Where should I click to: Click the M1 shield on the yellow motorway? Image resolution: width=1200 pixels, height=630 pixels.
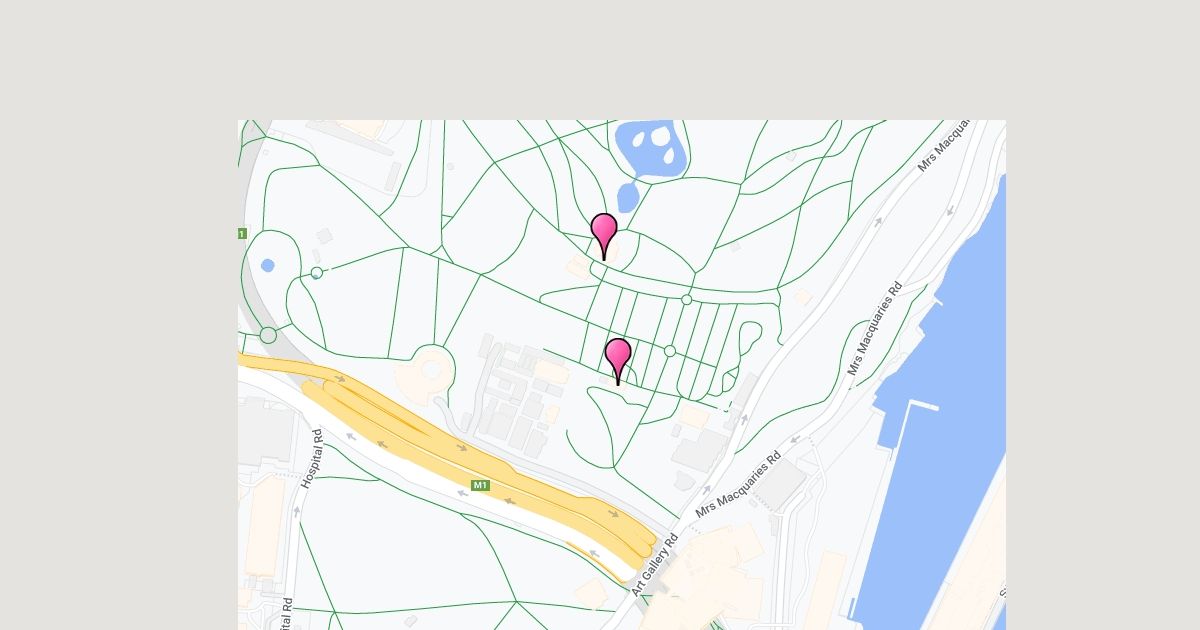(x=481, y=485)
